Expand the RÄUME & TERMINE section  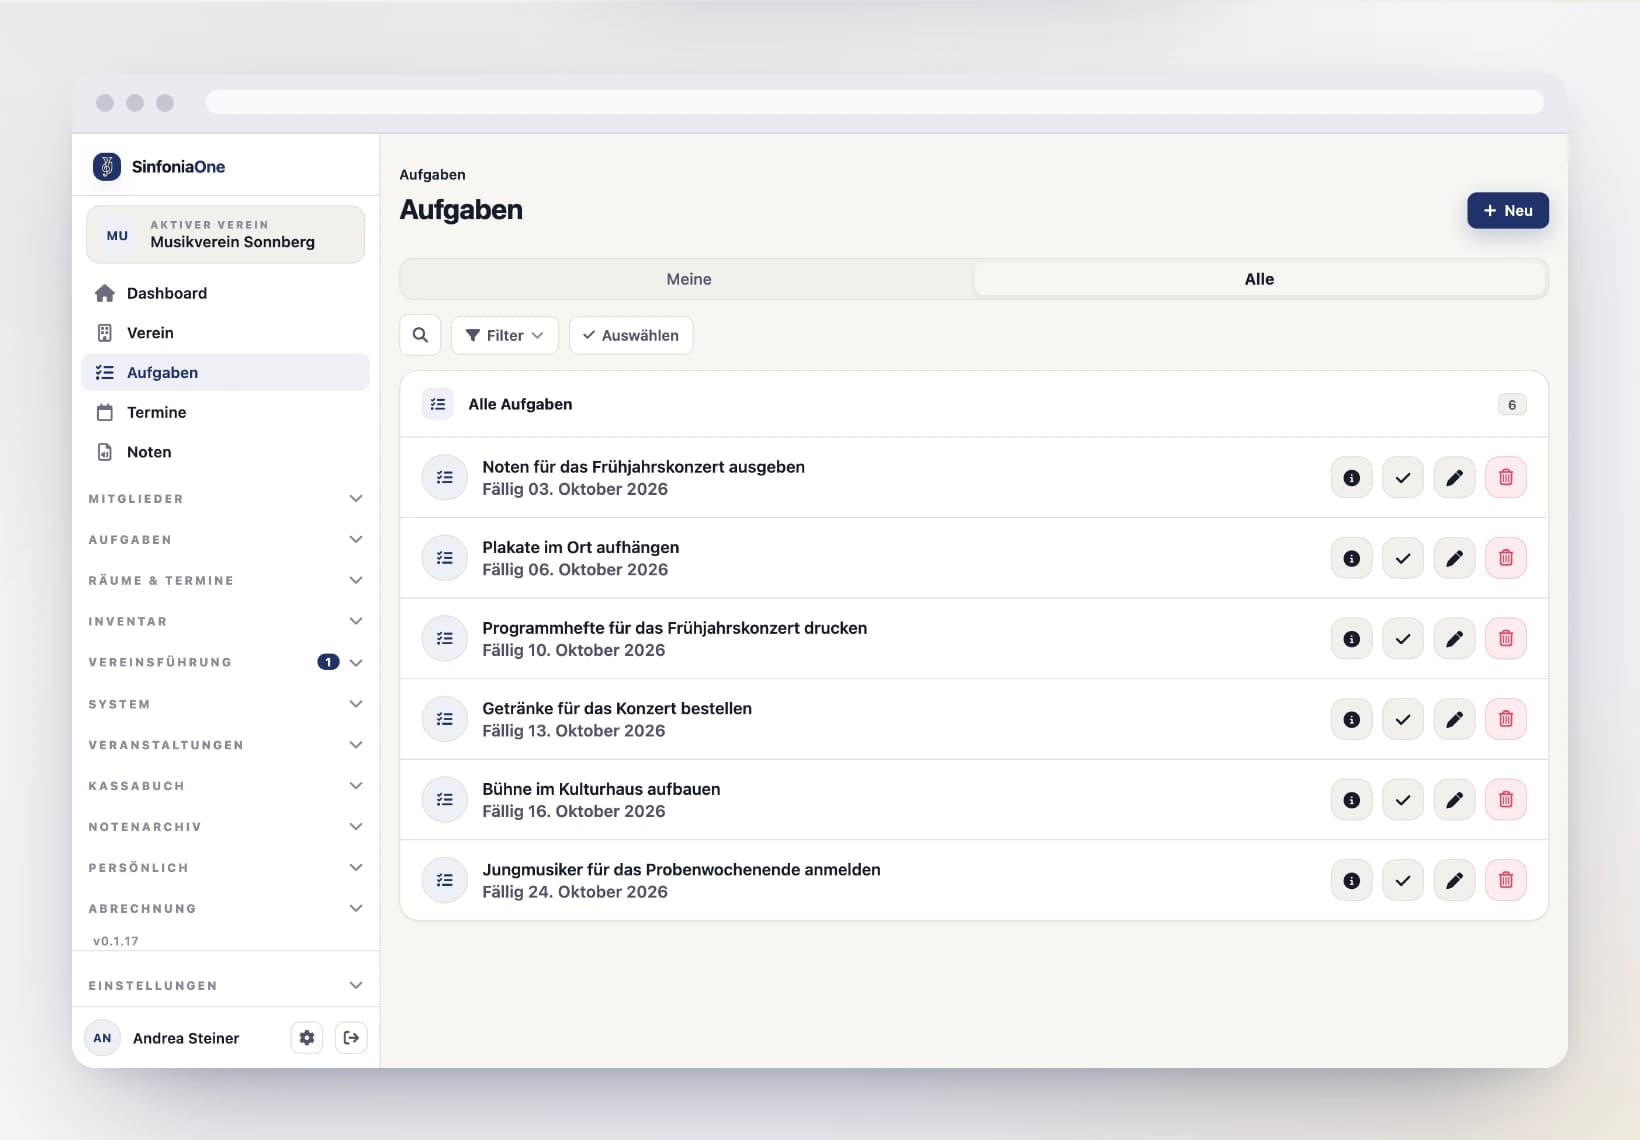[x=226, y=581]
